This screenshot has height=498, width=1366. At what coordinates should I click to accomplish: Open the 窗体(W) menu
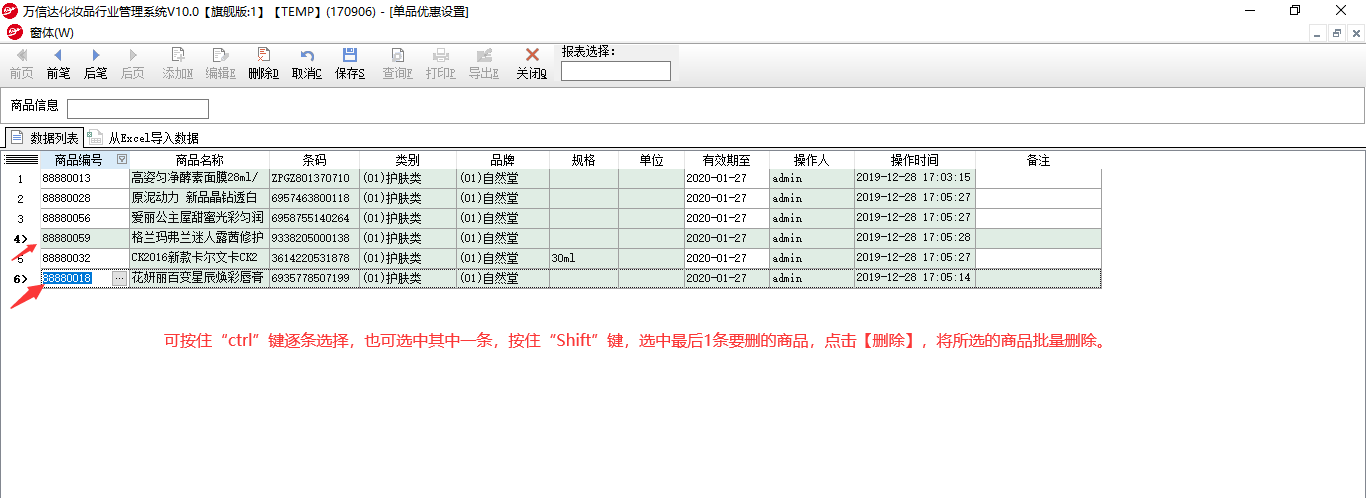tap(51, 32)
